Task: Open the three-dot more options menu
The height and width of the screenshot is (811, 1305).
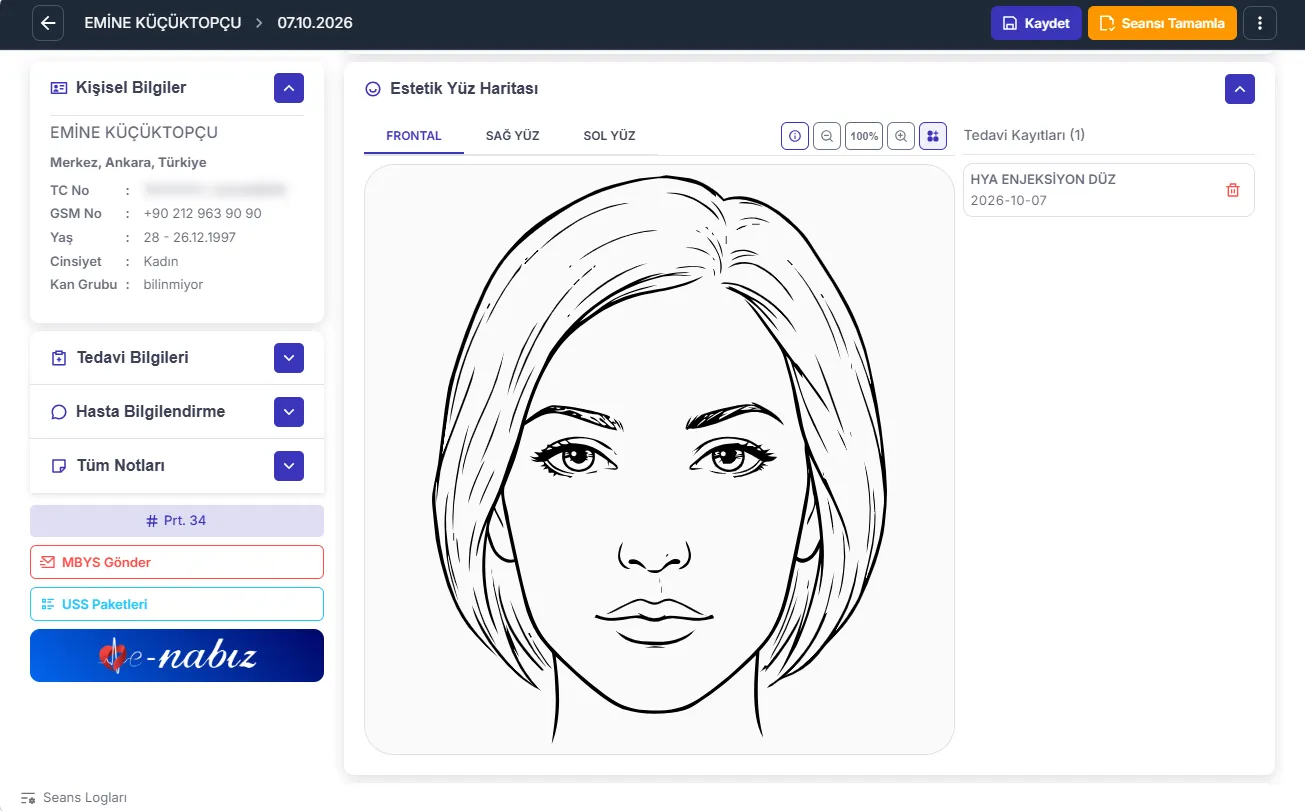Action: pyautogui.click(x=1260, y=23)
